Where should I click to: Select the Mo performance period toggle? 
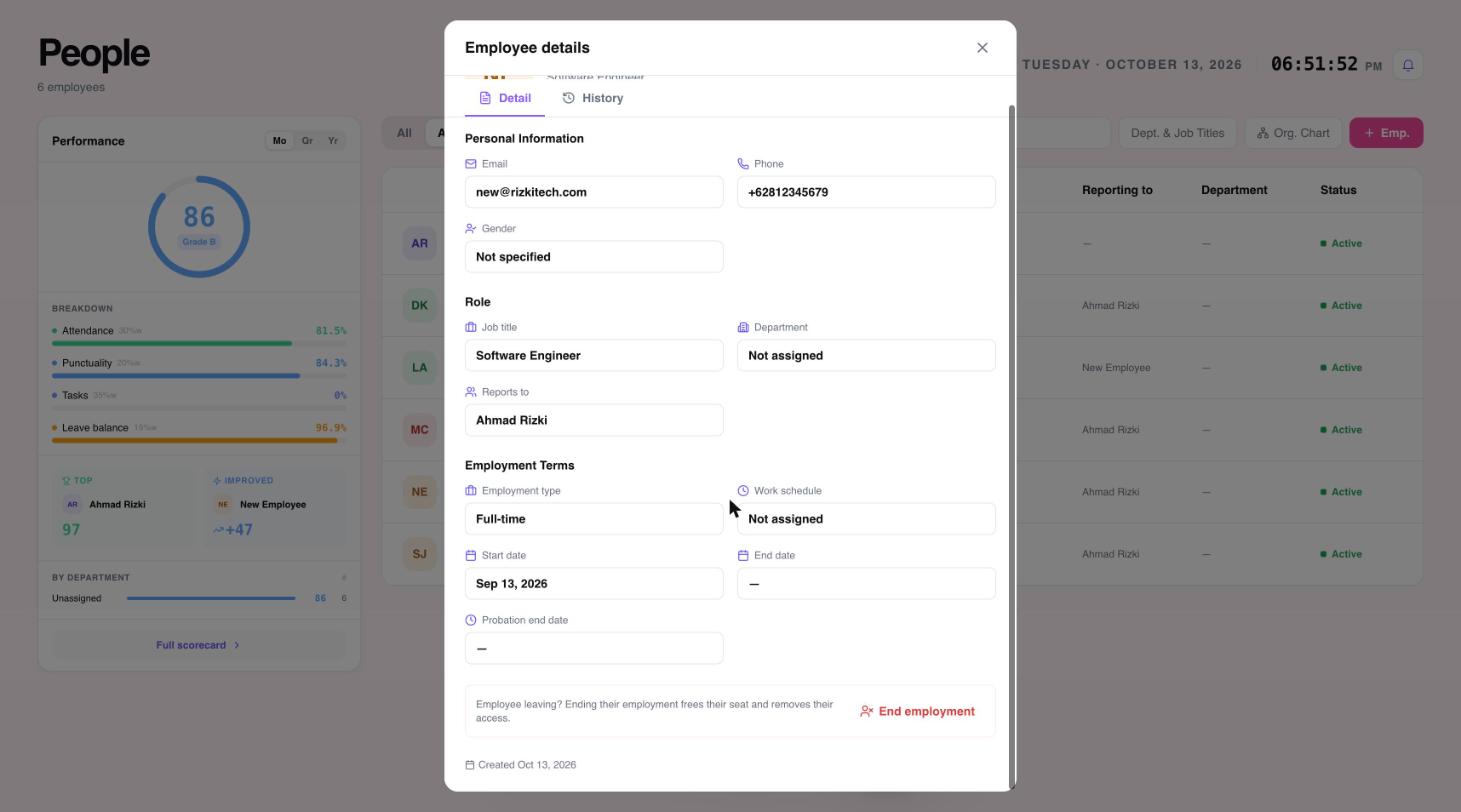pos(279,141)
